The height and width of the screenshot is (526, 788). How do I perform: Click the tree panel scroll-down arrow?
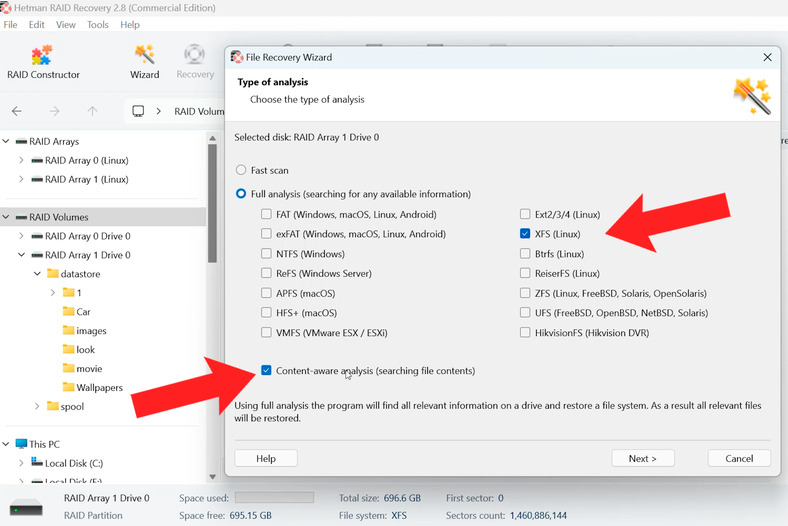point(212,476)
